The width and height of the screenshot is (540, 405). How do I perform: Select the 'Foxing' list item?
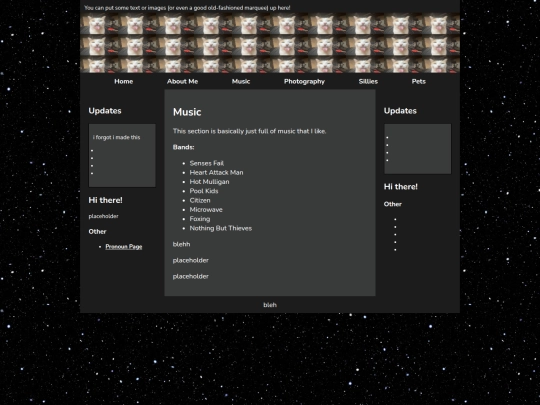pos(200,219)
